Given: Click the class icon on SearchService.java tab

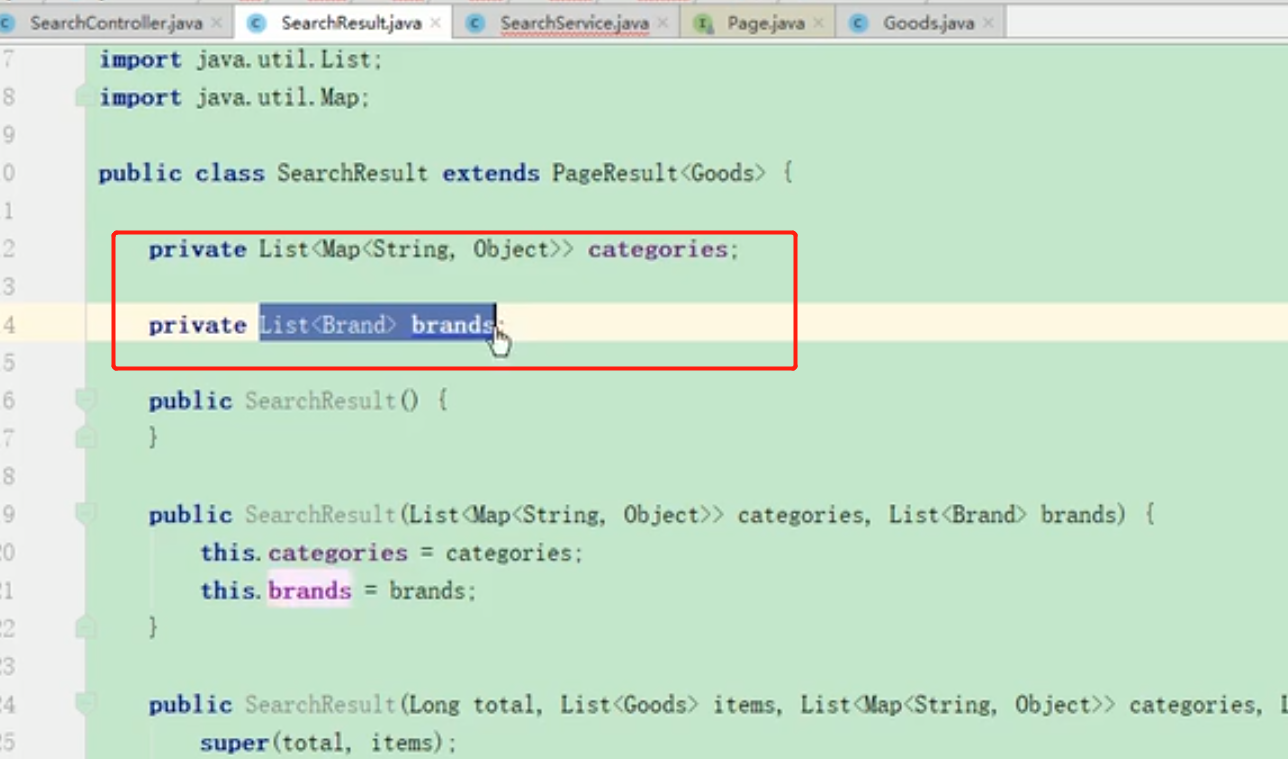Looking at the screenshot, I should coord(476,22).
